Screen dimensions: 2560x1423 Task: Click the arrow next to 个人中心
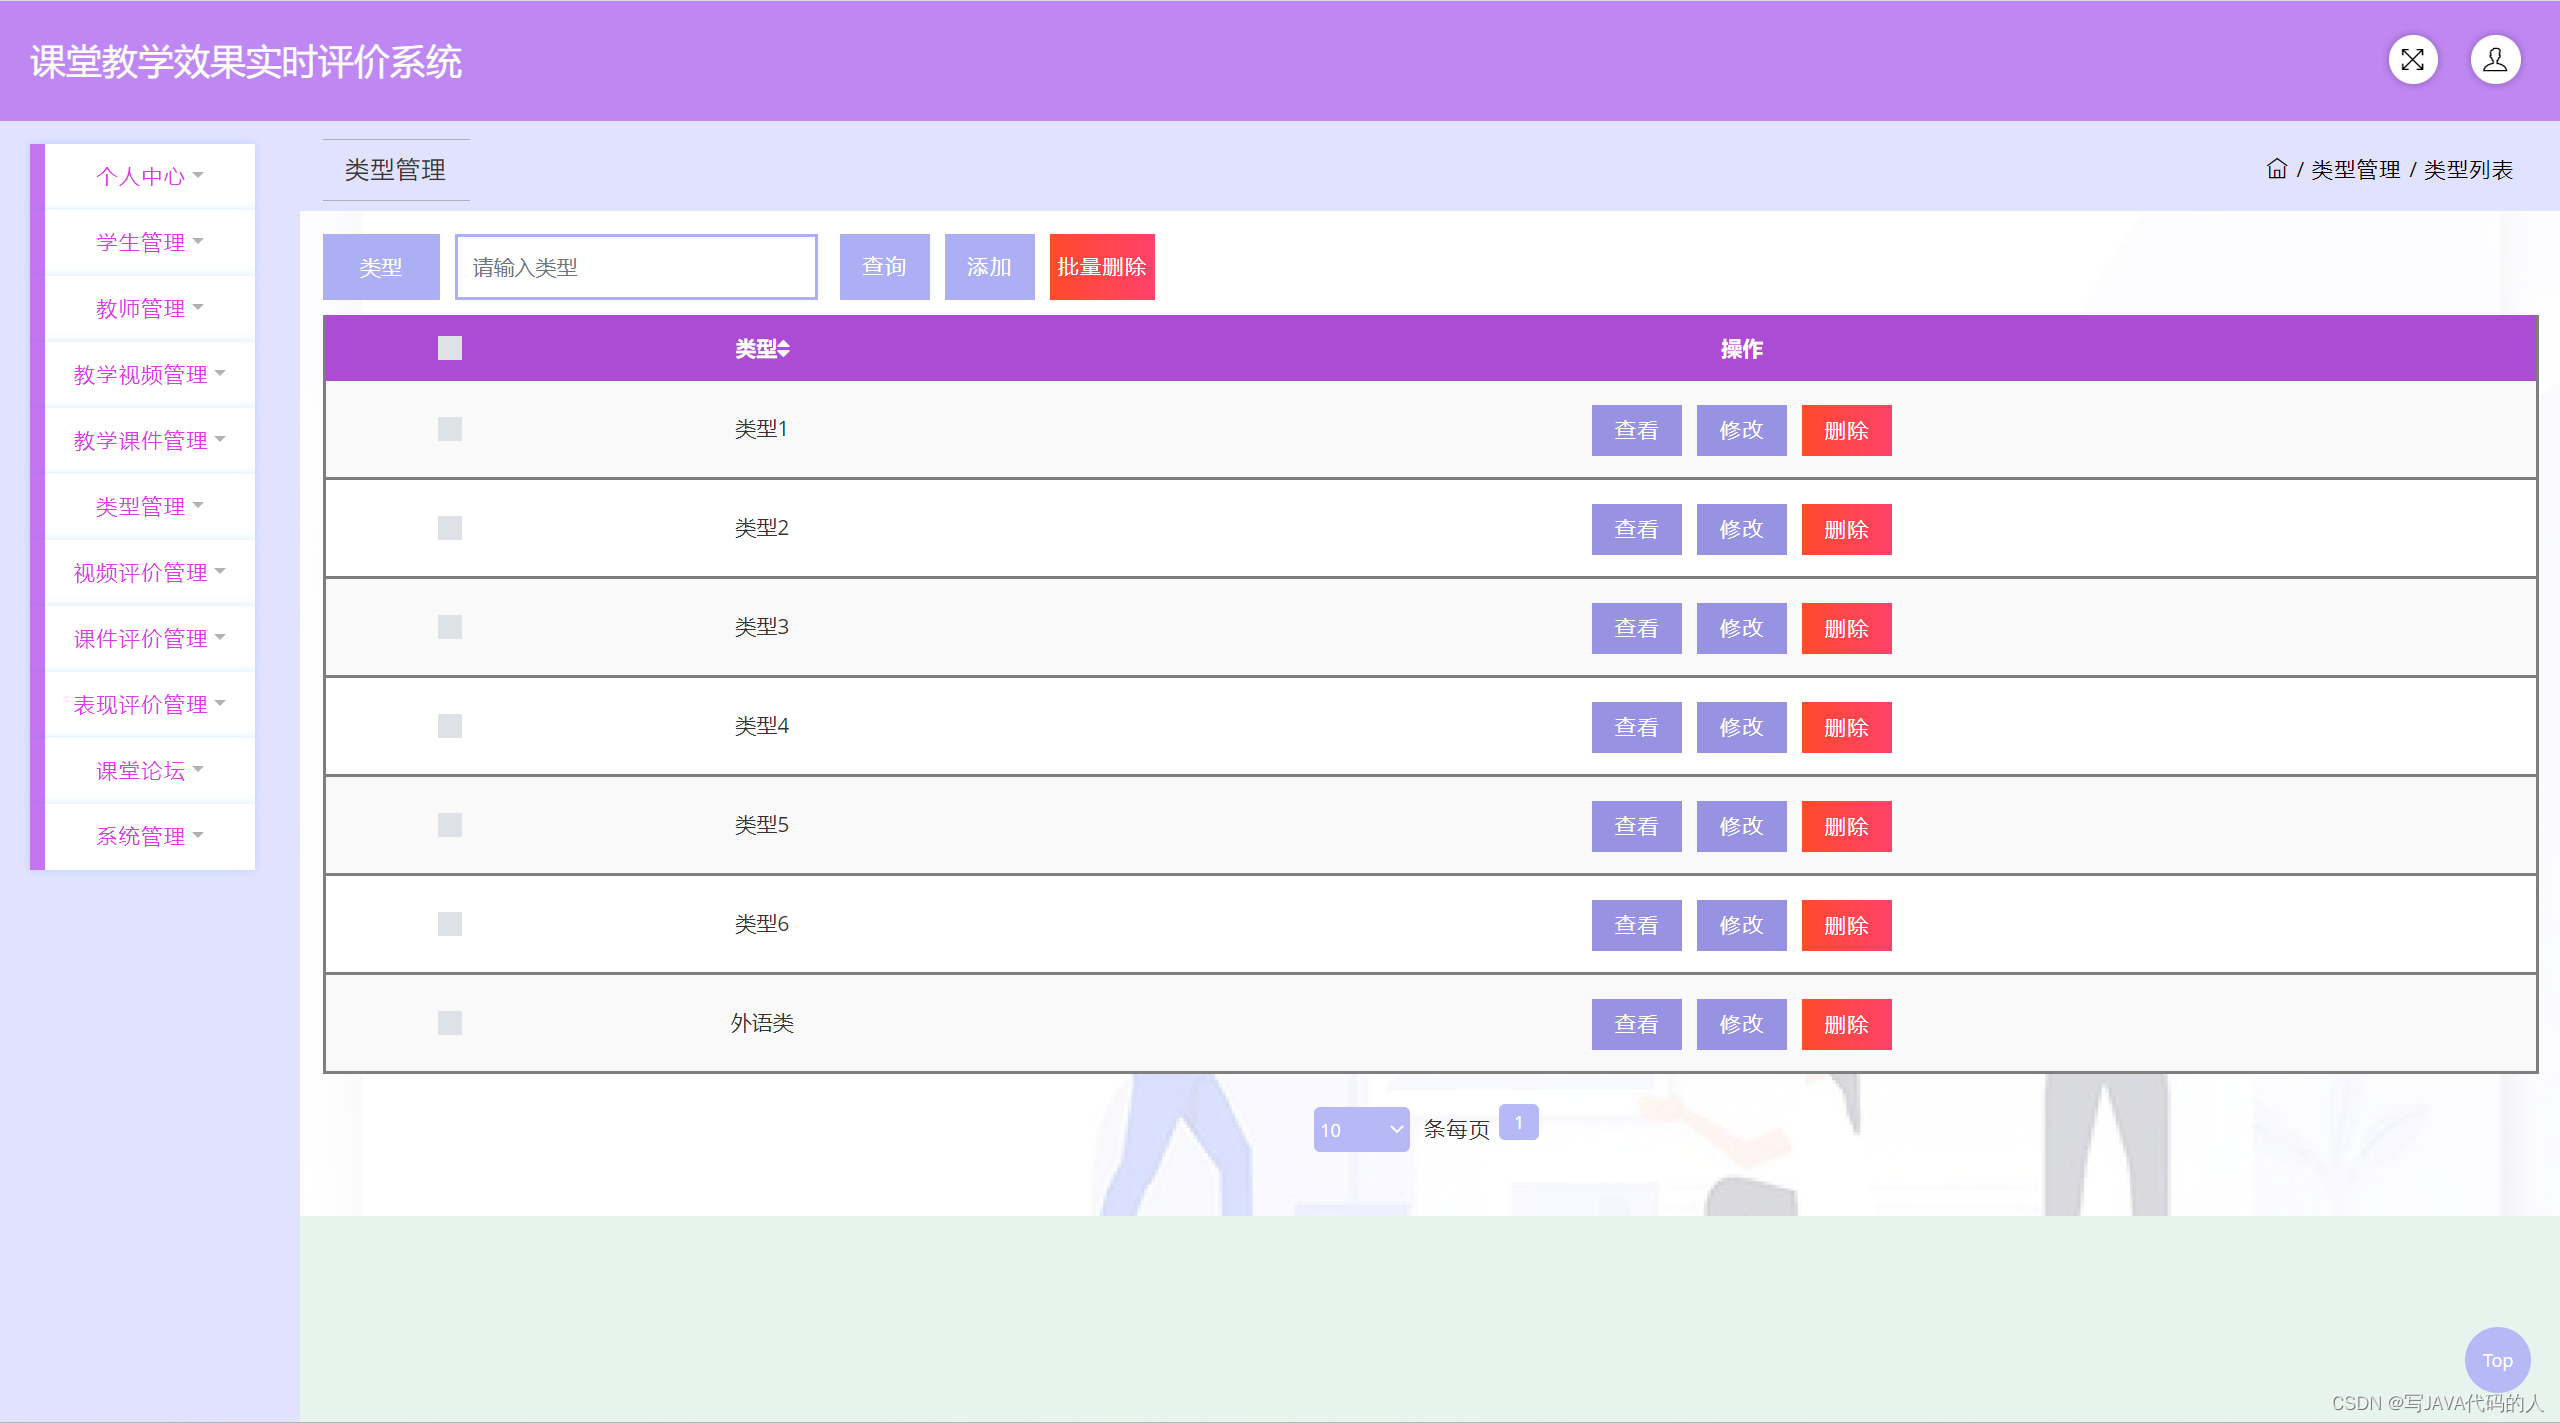[198, 176]
